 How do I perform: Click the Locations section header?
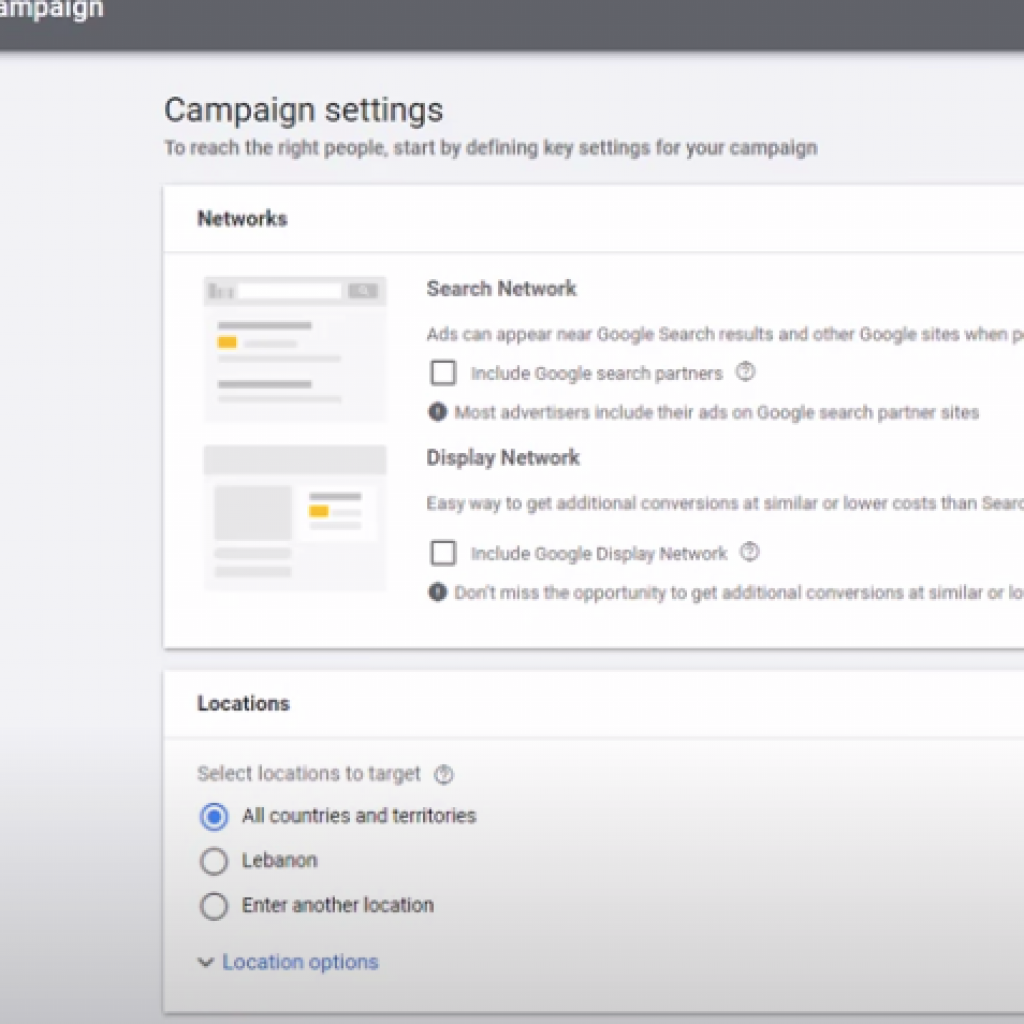(243, 703)
